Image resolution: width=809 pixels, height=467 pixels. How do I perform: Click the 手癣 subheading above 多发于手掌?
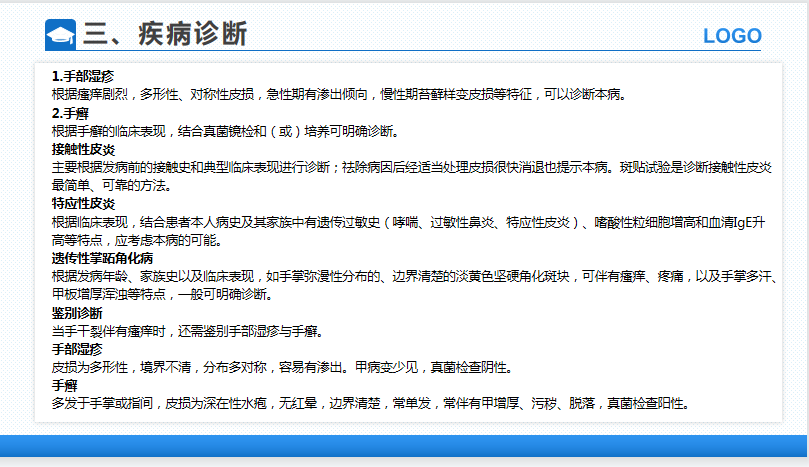(x=64, y=385)
